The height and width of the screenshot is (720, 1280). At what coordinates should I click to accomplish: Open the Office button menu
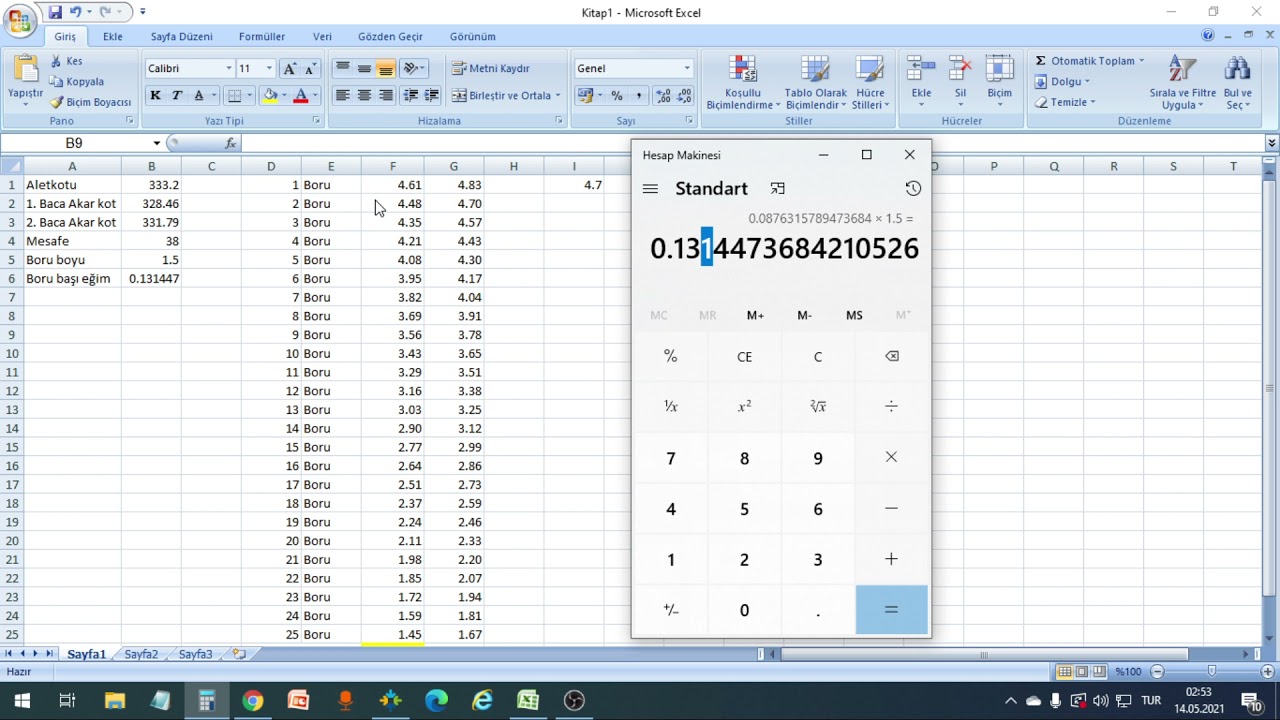[x=19, y=19]
